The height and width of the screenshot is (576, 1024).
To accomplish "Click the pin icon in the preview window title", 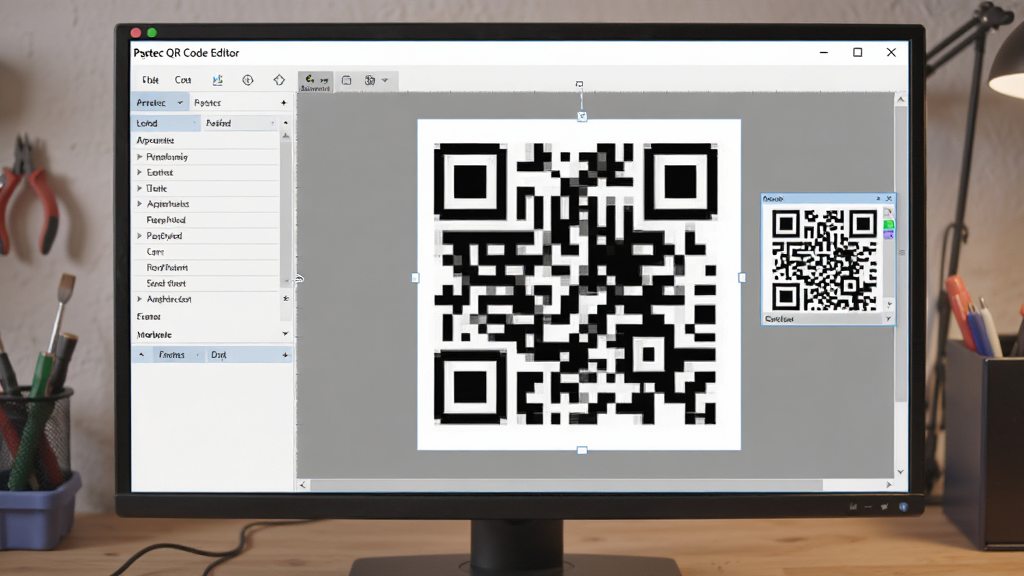I will [878, 199].
